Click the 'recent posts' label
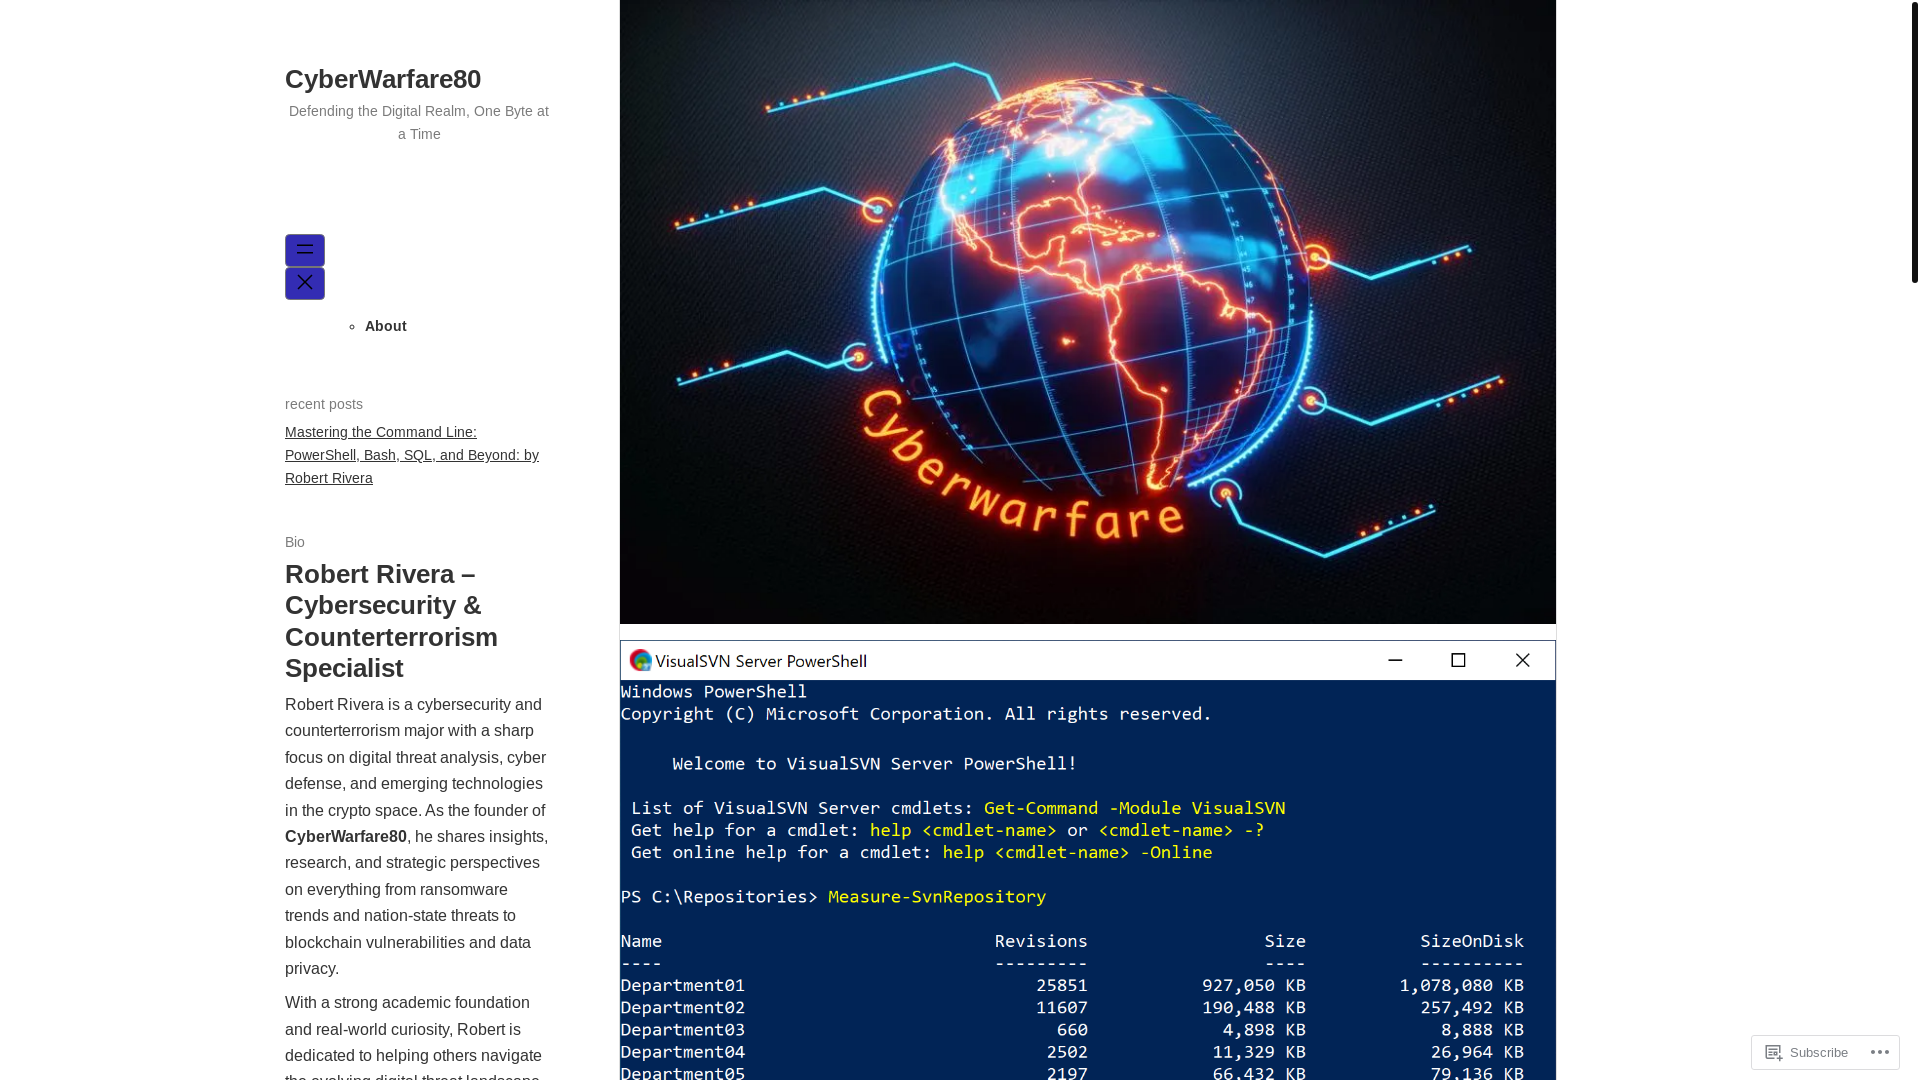 pos(324,404)
